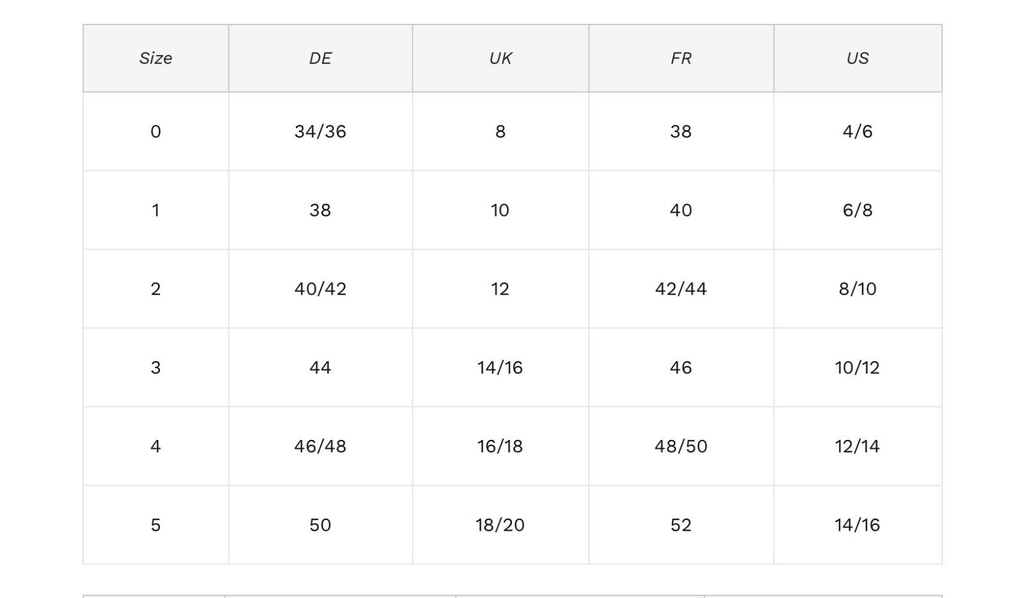Viewport: 1024px width, 598px height.
Task: Select the 40/42 DE cell
Action: (320, 289)
